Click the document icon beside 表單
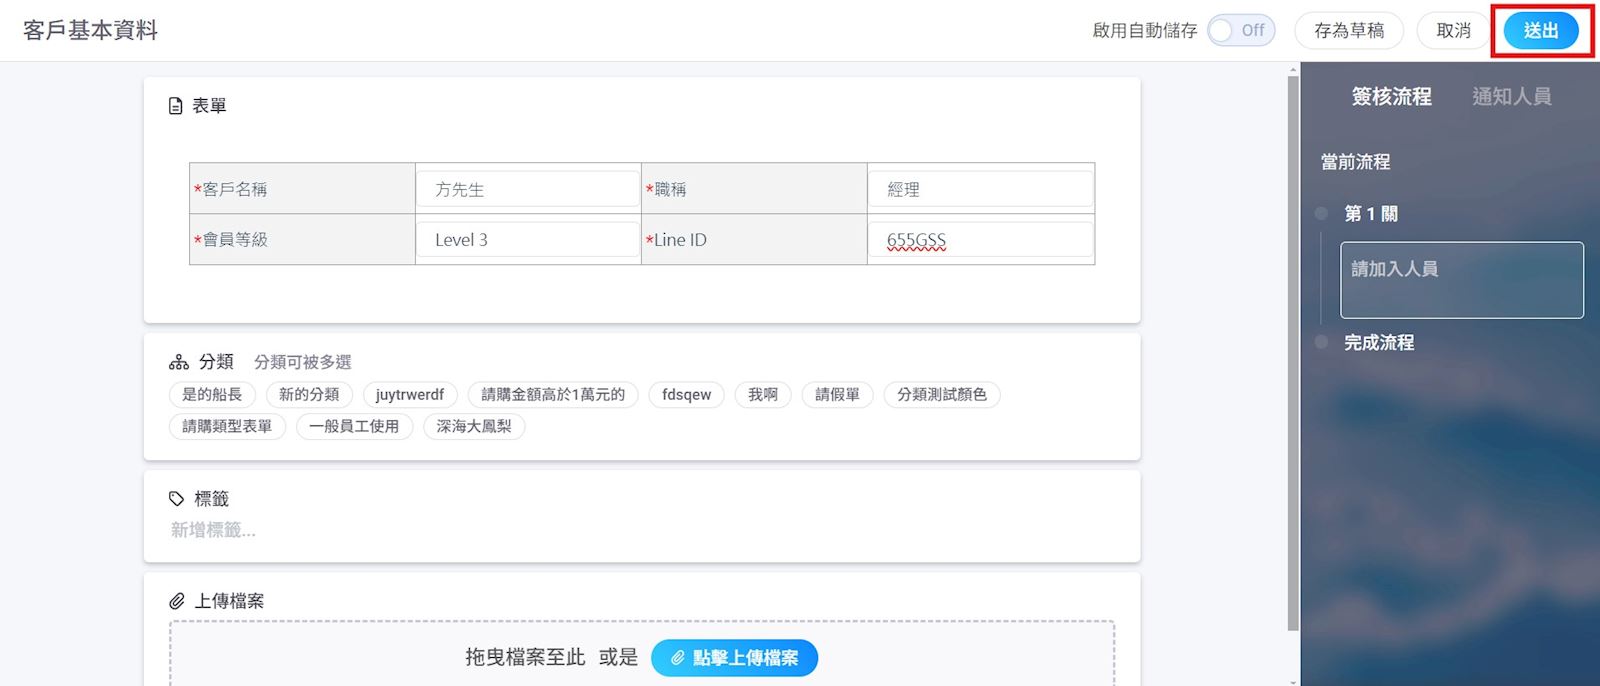The height and width of the screenshot is (686, 1600). [176, 106]
